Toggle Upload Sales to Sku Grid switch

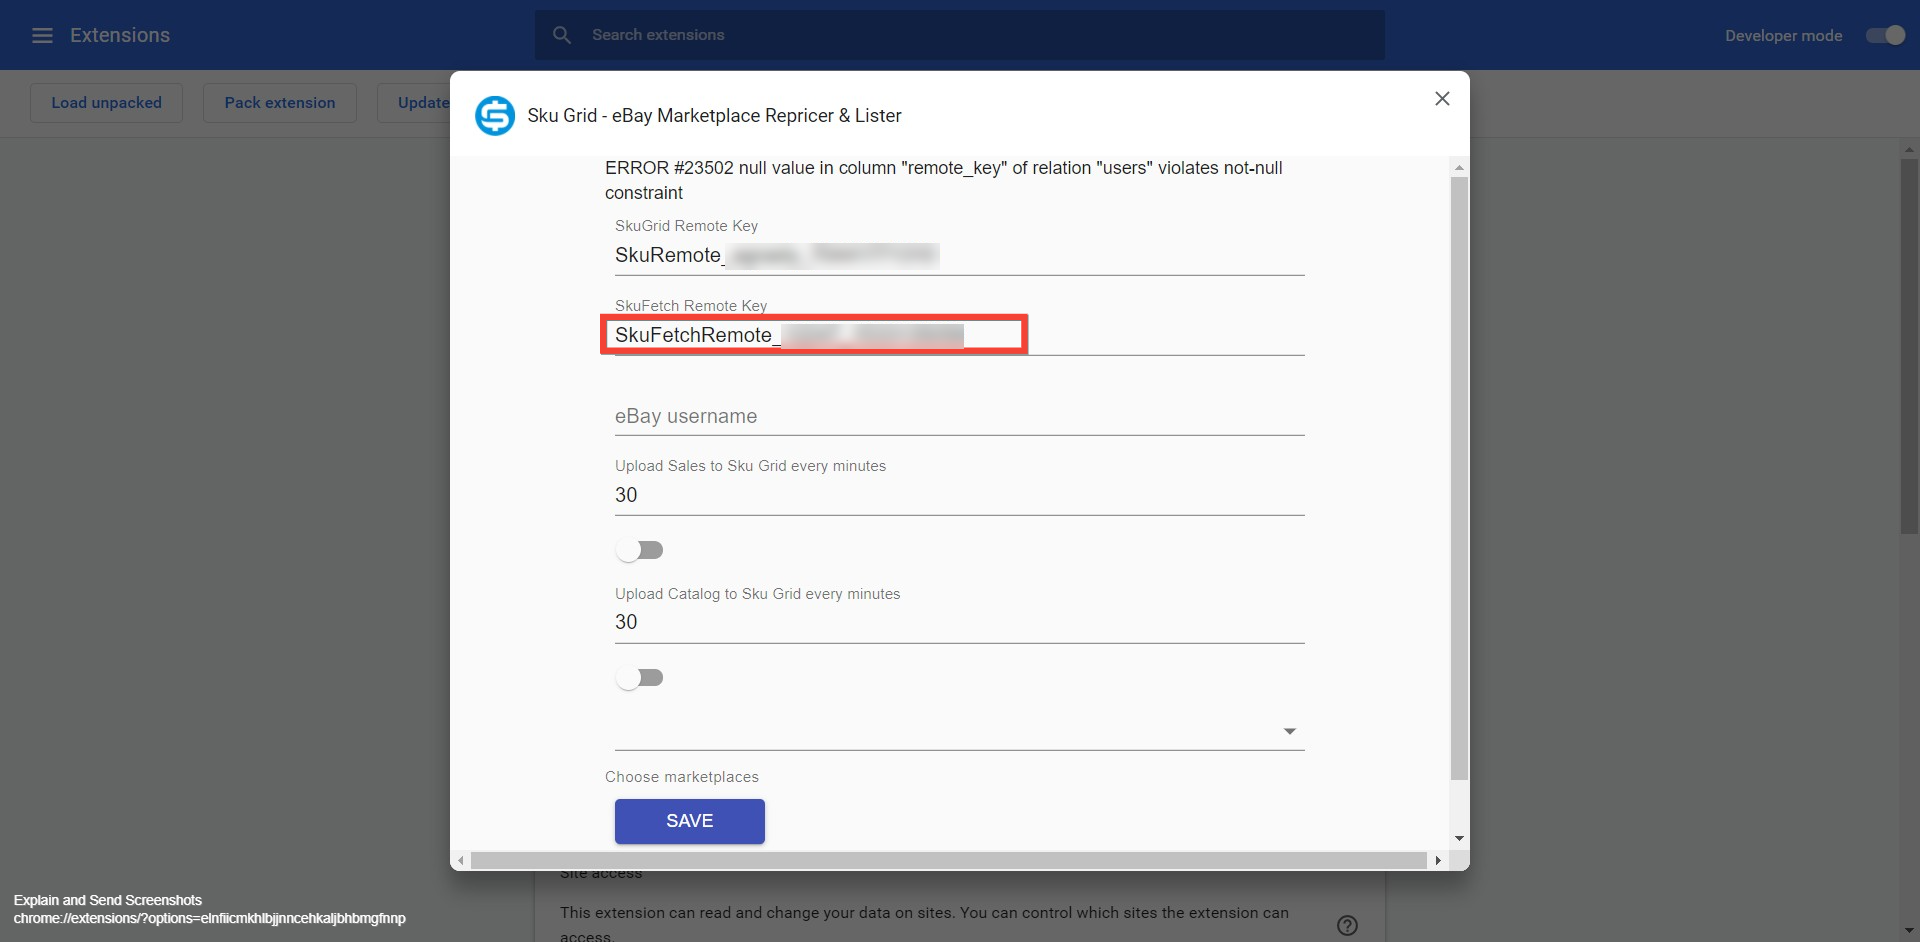[x=640, y=550]
